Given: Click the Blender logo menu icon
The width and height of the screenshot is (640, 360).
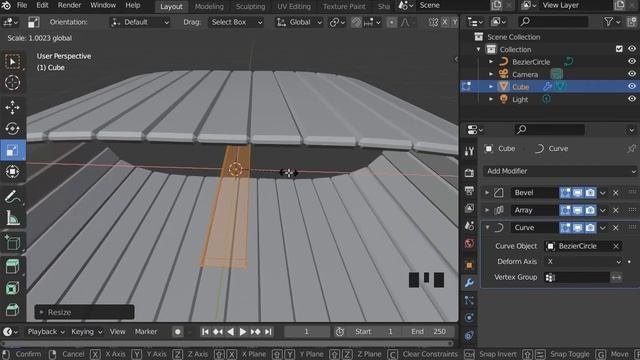Looking at the screenshot, I should coord(6,6).
